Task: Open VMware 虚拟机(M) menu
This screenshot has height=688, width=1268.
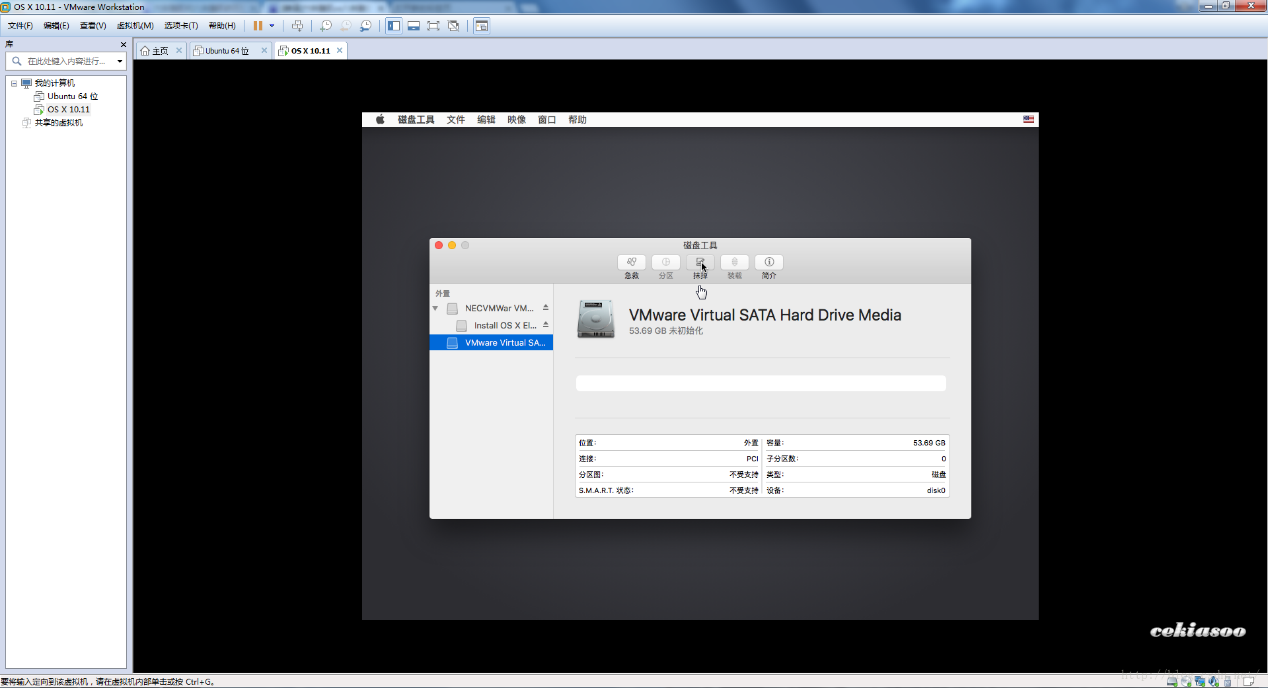Action: pyautogui.click(x=135, y=25)
